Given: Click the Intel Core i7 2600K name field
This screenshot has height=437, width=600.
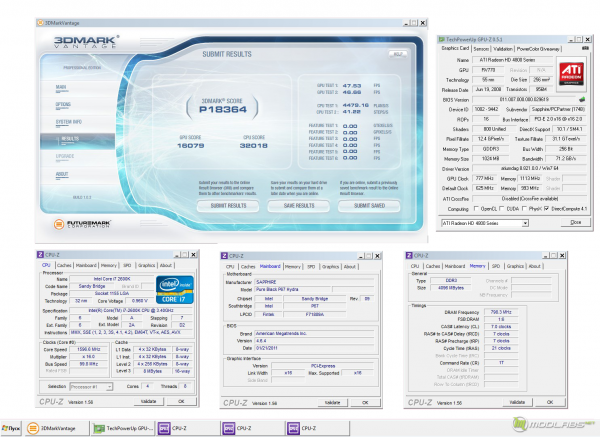Looking at the screenshot, I should click(112, 279).
